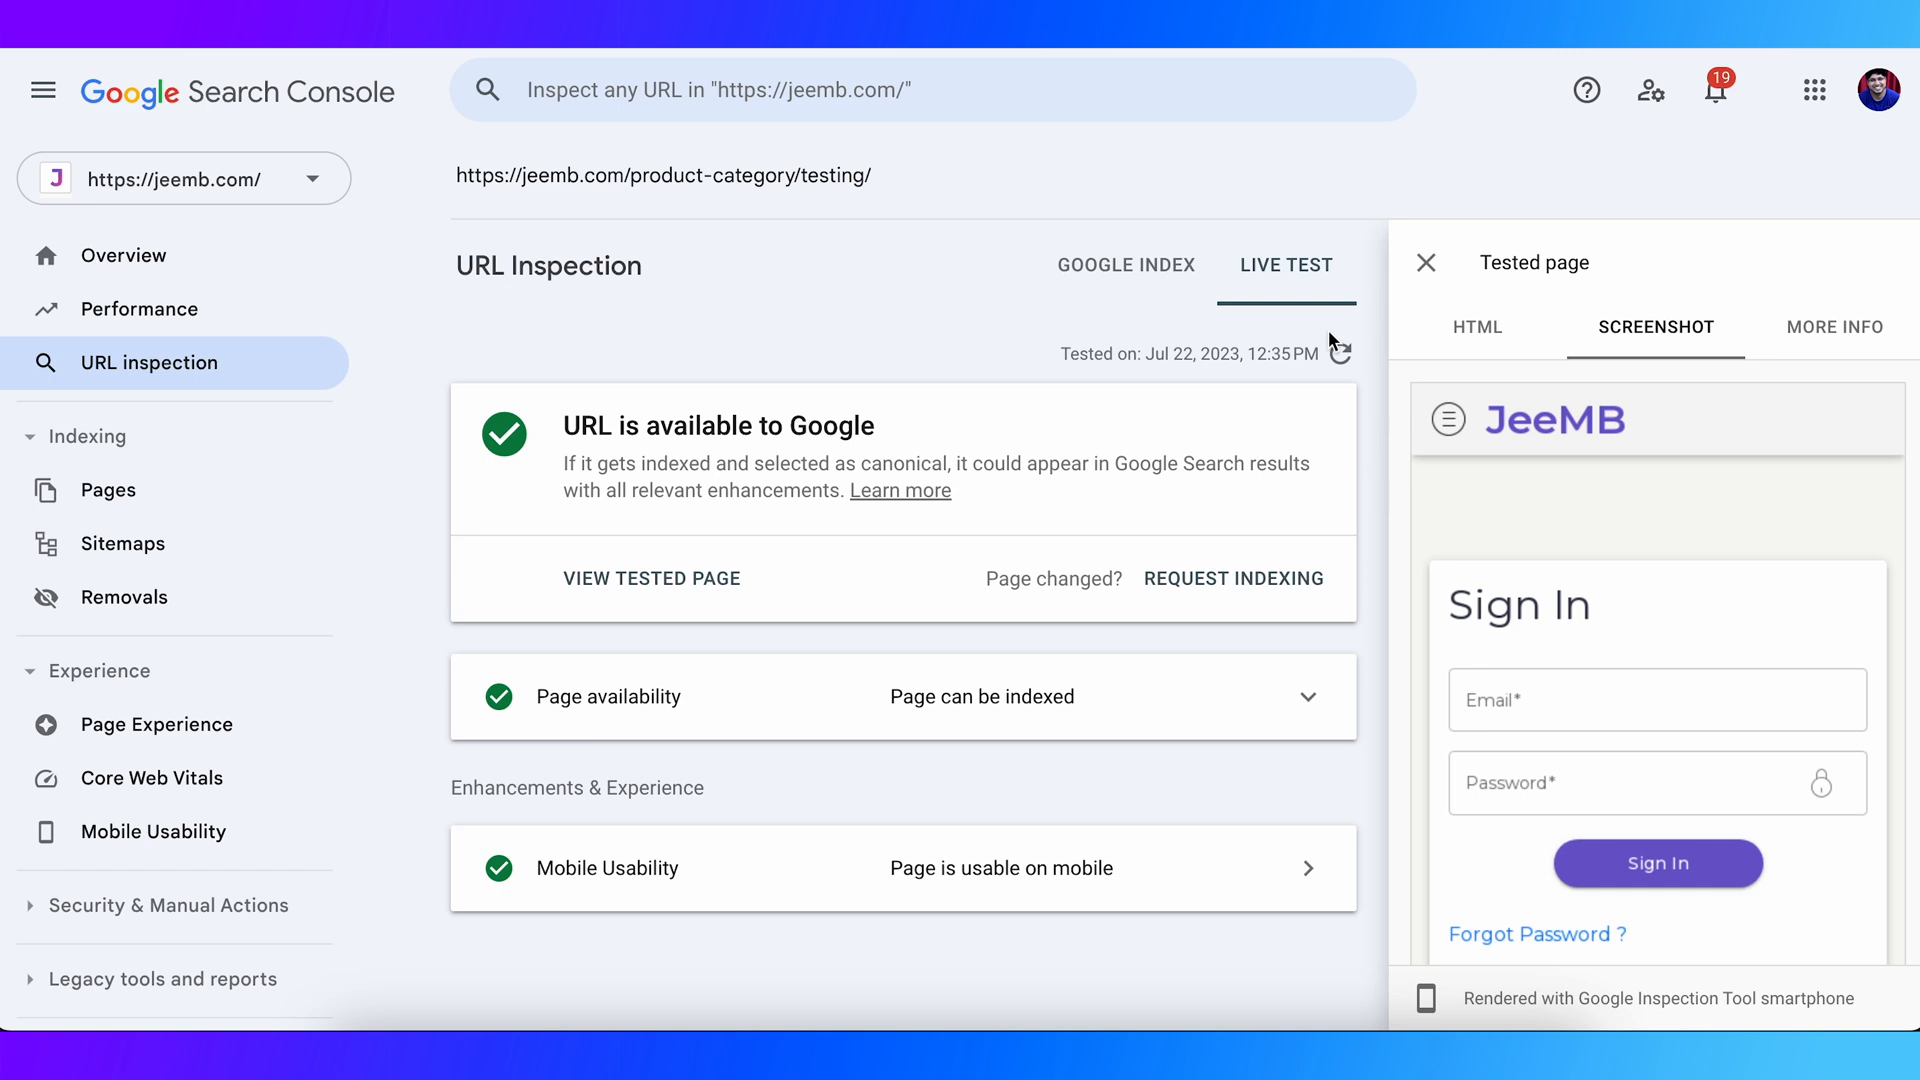Open Sitemaps in sidebar
Viewport: 1920px width, 1080px height.
[123, 544]
